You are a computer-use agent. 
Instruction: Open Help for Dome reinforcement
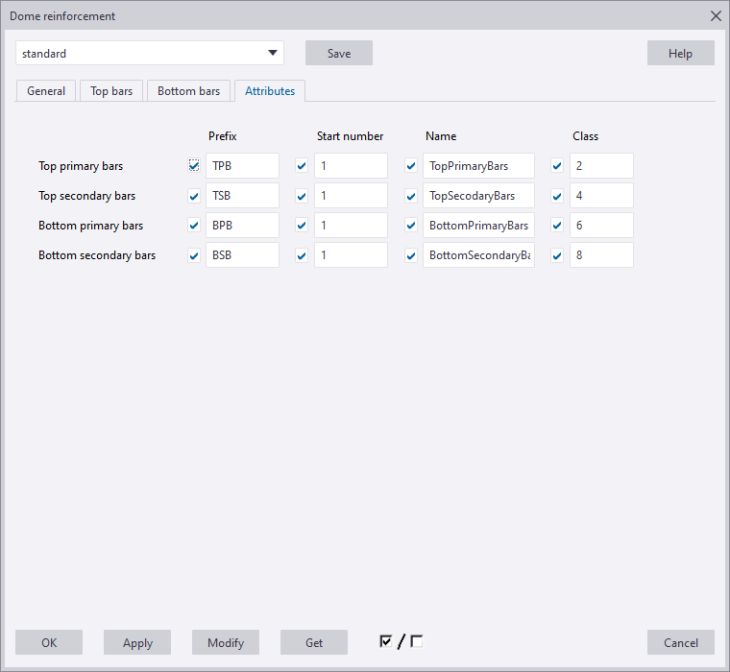pyautogui.click(x=680, y=53)
